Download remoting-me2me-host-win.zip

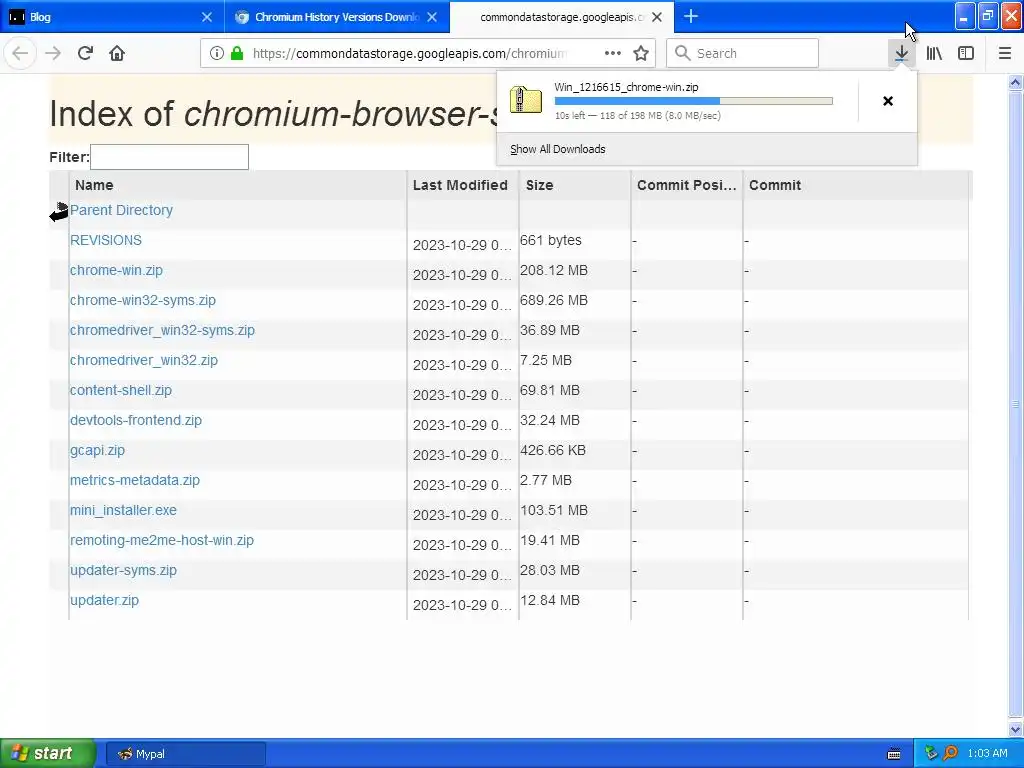[162, 541]
